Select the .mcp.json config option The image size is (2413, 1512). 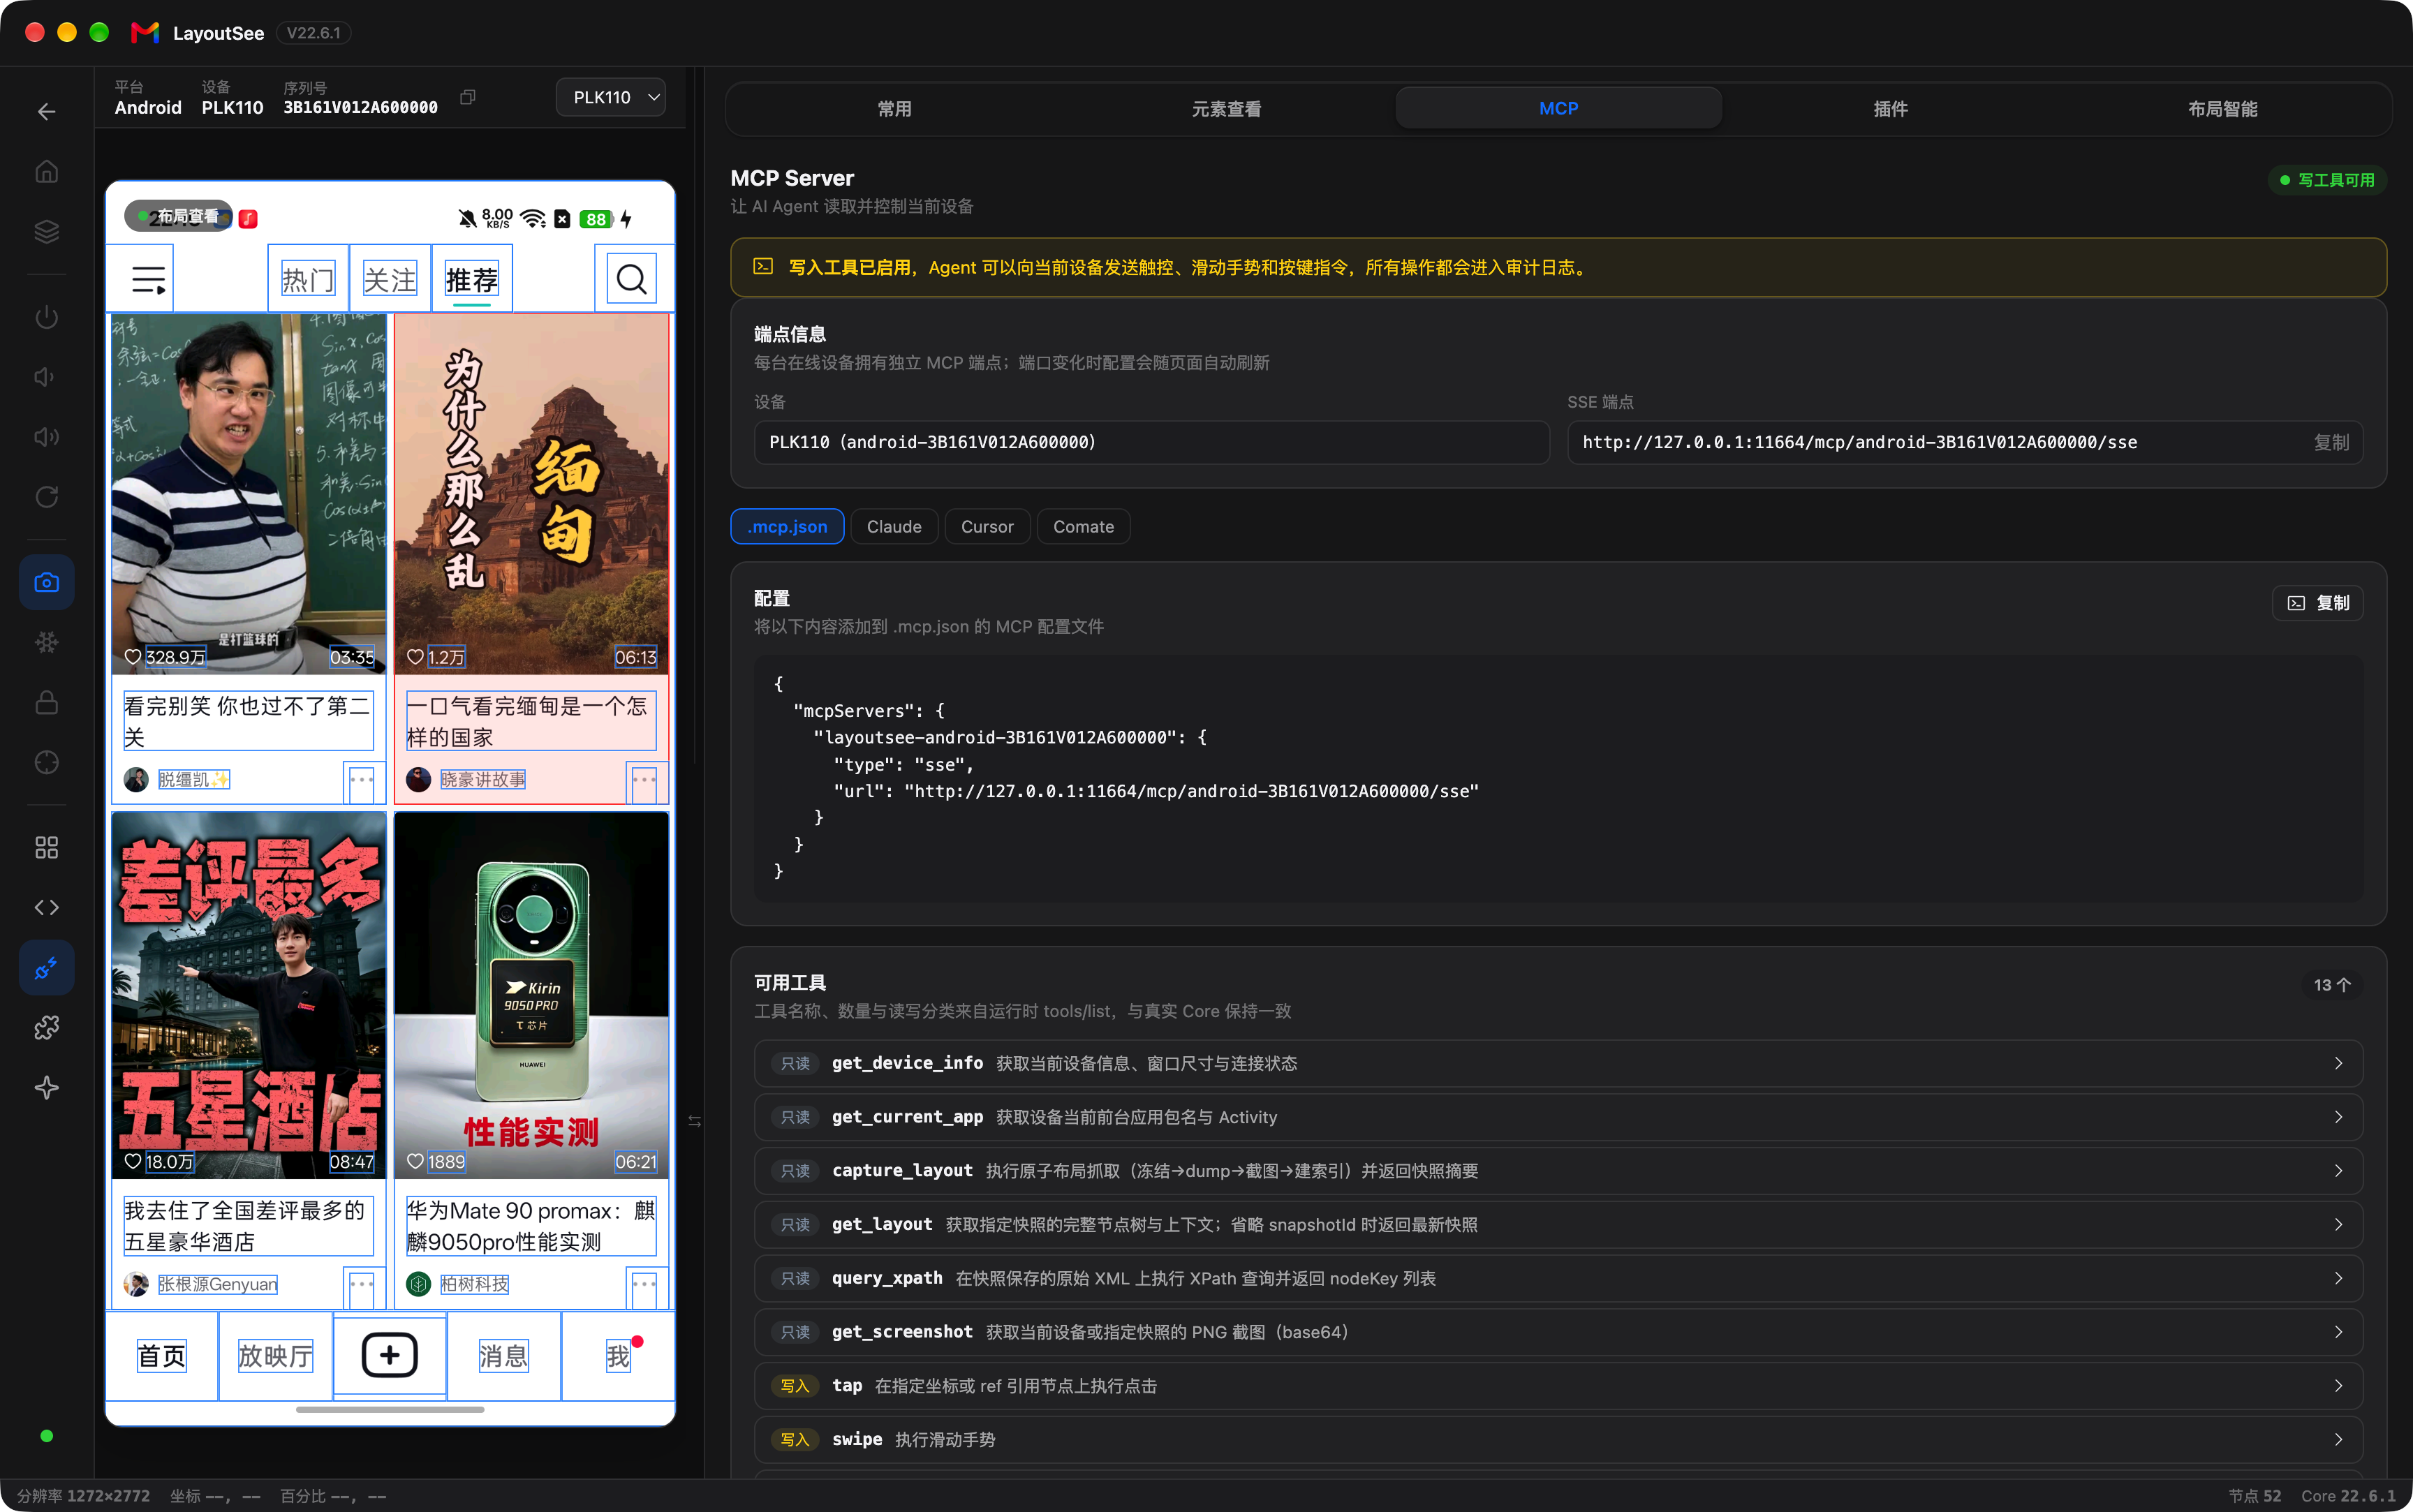(x=787, y=527)
